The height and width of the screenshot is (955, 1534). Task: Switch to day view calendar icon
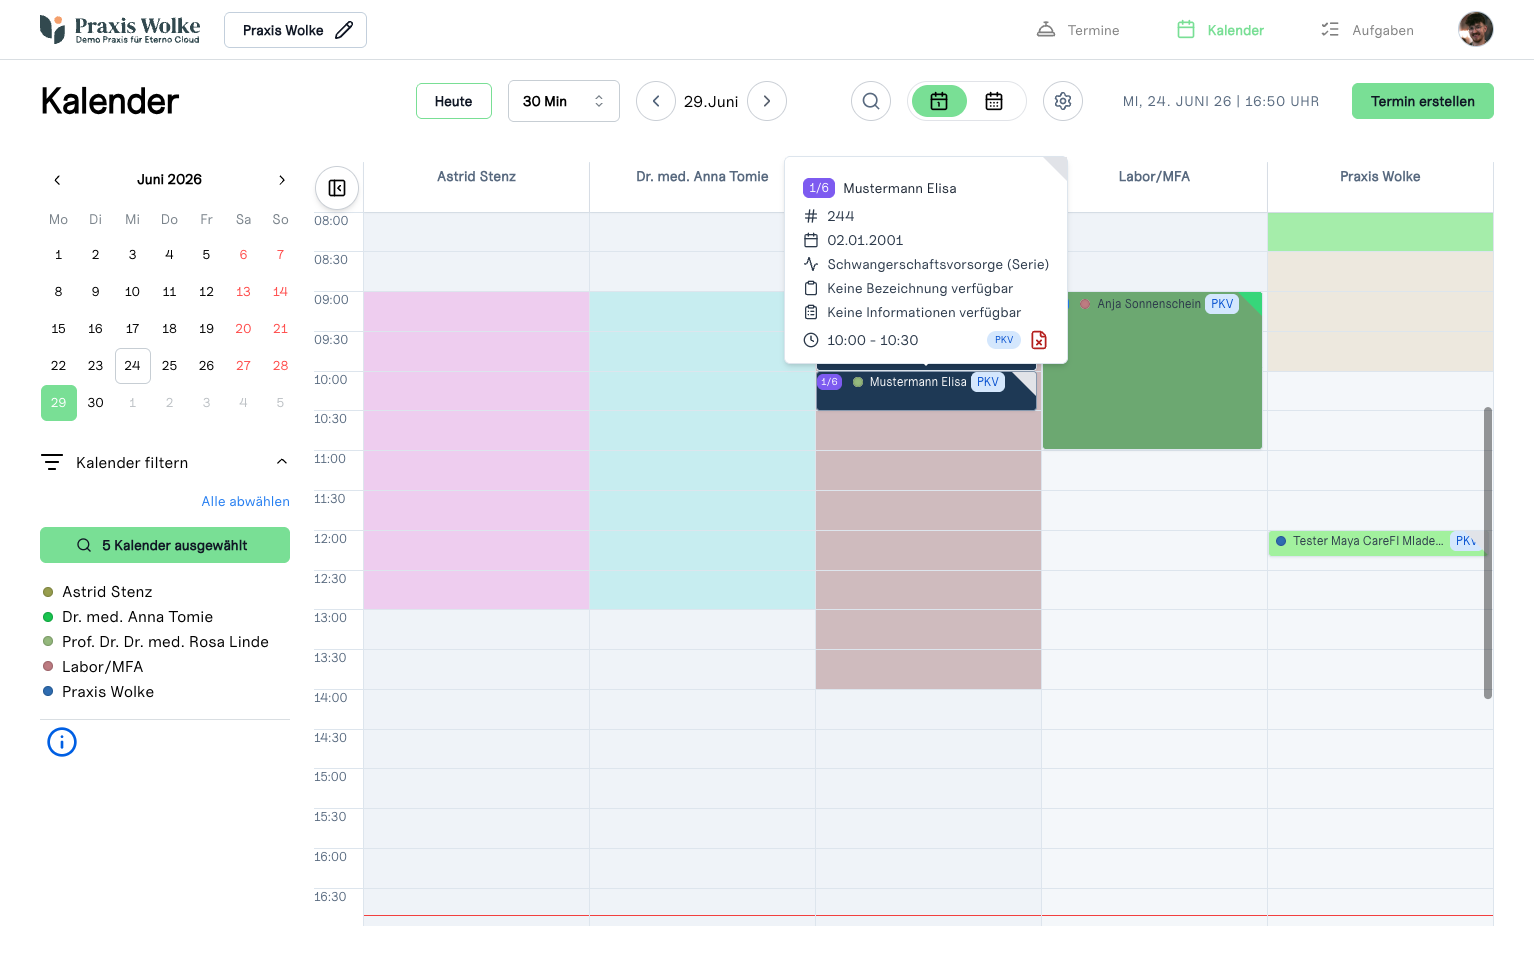pyautogui.click(x=939, y=101)
